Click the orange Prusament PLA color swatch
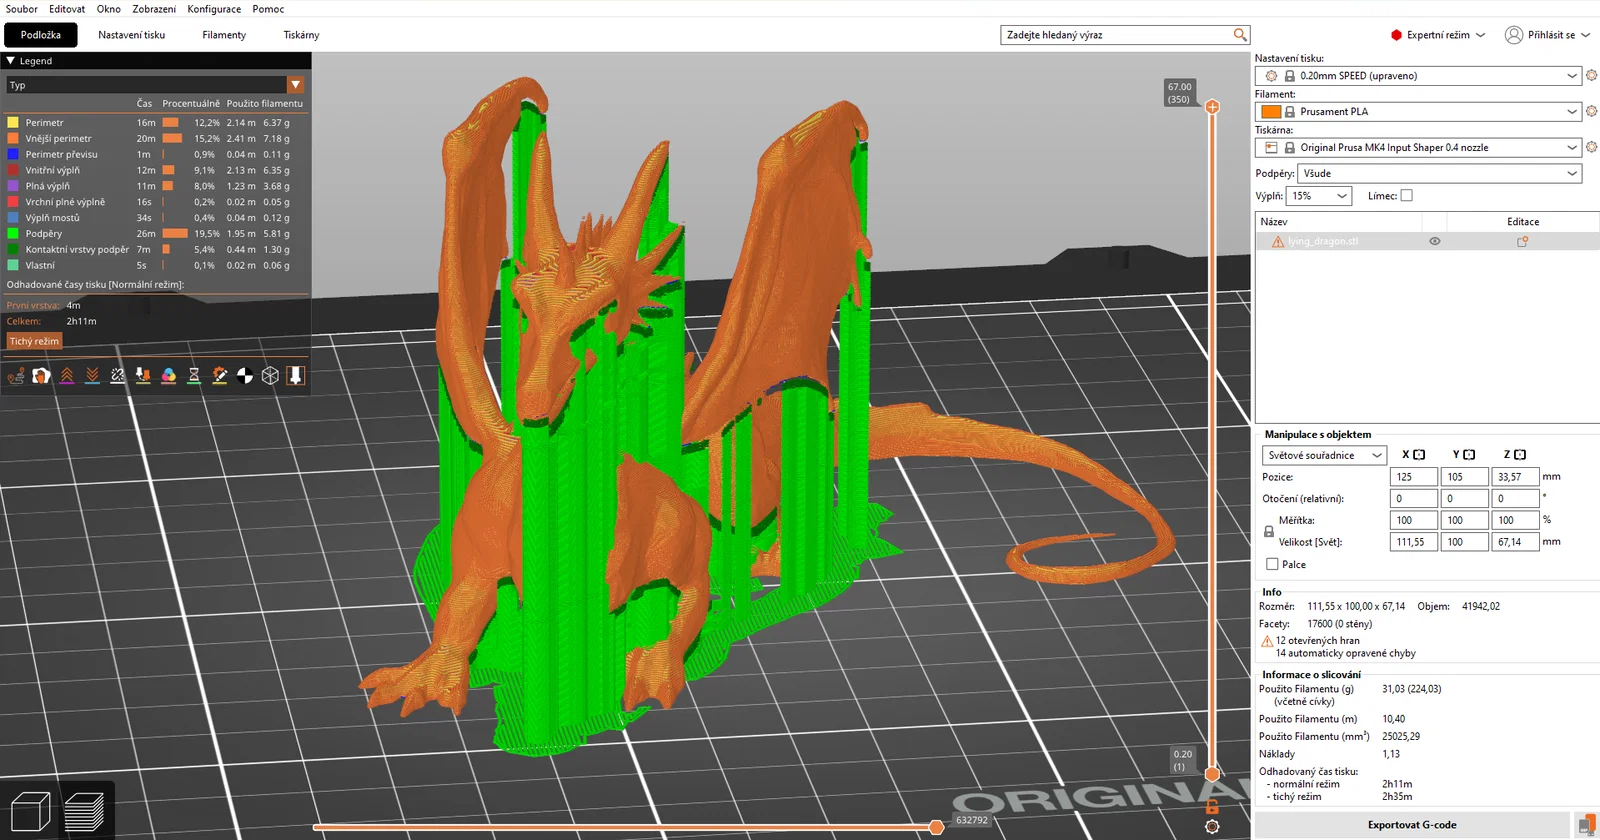This screenshot has height=840, width=1600. click(x=1271, y=112)
